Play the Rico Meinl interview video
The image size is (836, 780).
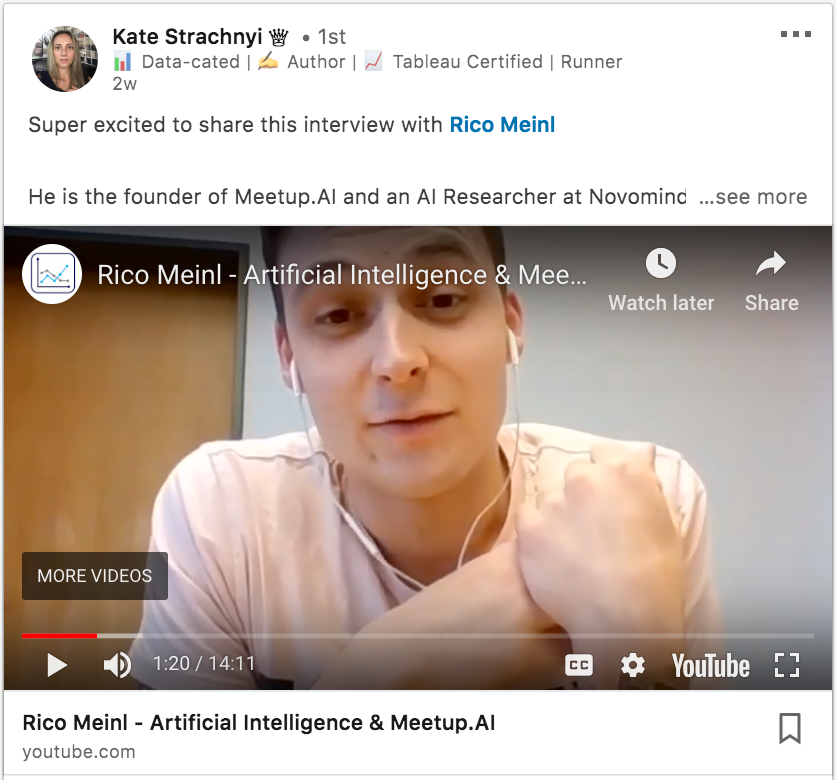click(57, 665)
